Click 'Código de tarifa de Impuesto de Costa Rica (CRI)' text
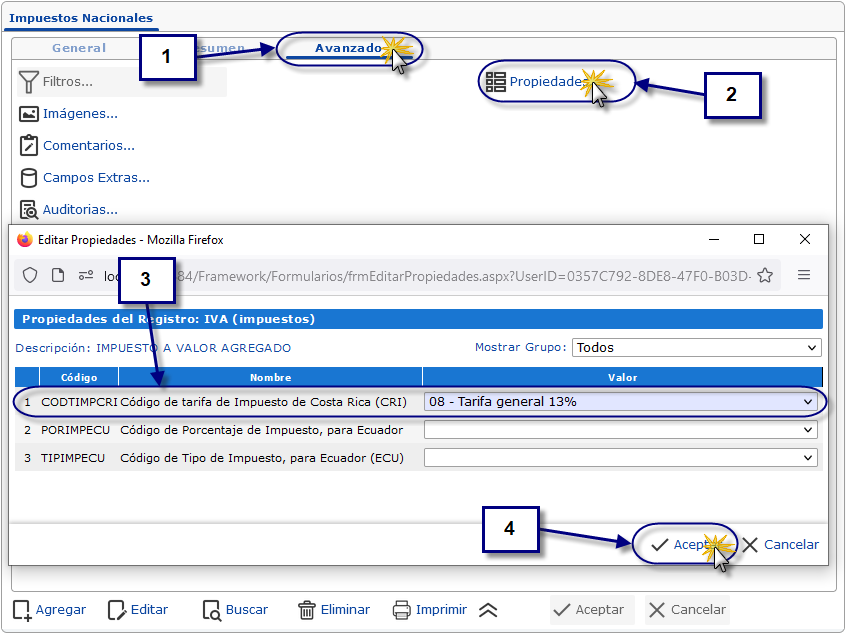846x634 pixels. coord(263,402)
